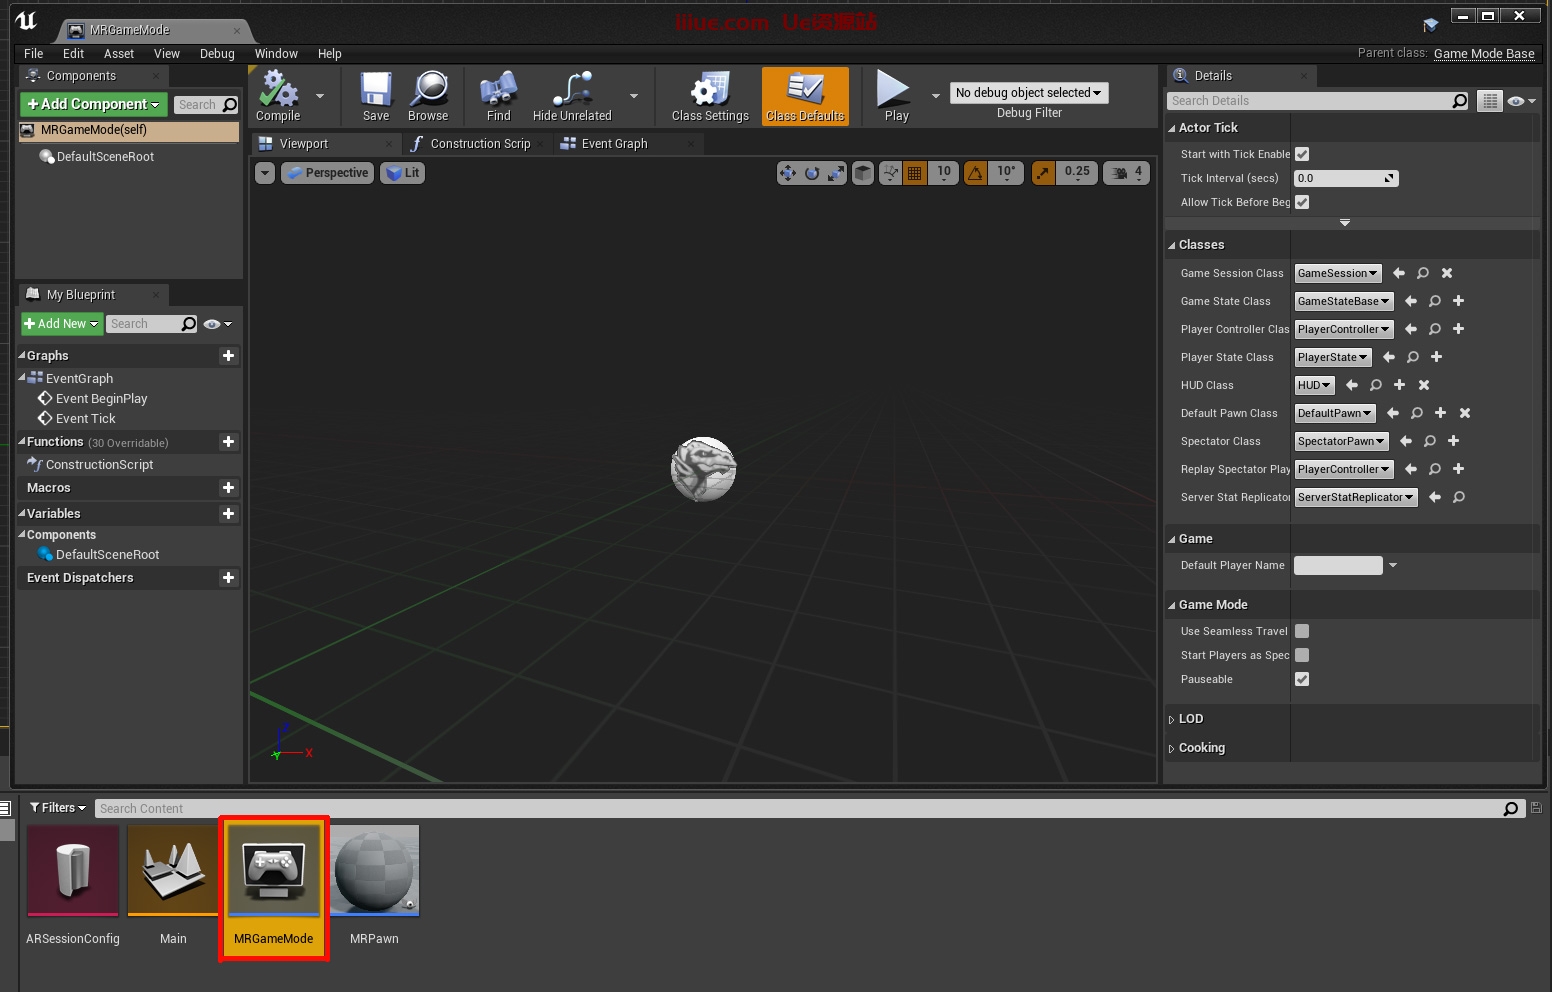Enable Use Seamless Travel checkbox
The width and height of the screenshot is (1552, 992).
tap(1302, 631)
